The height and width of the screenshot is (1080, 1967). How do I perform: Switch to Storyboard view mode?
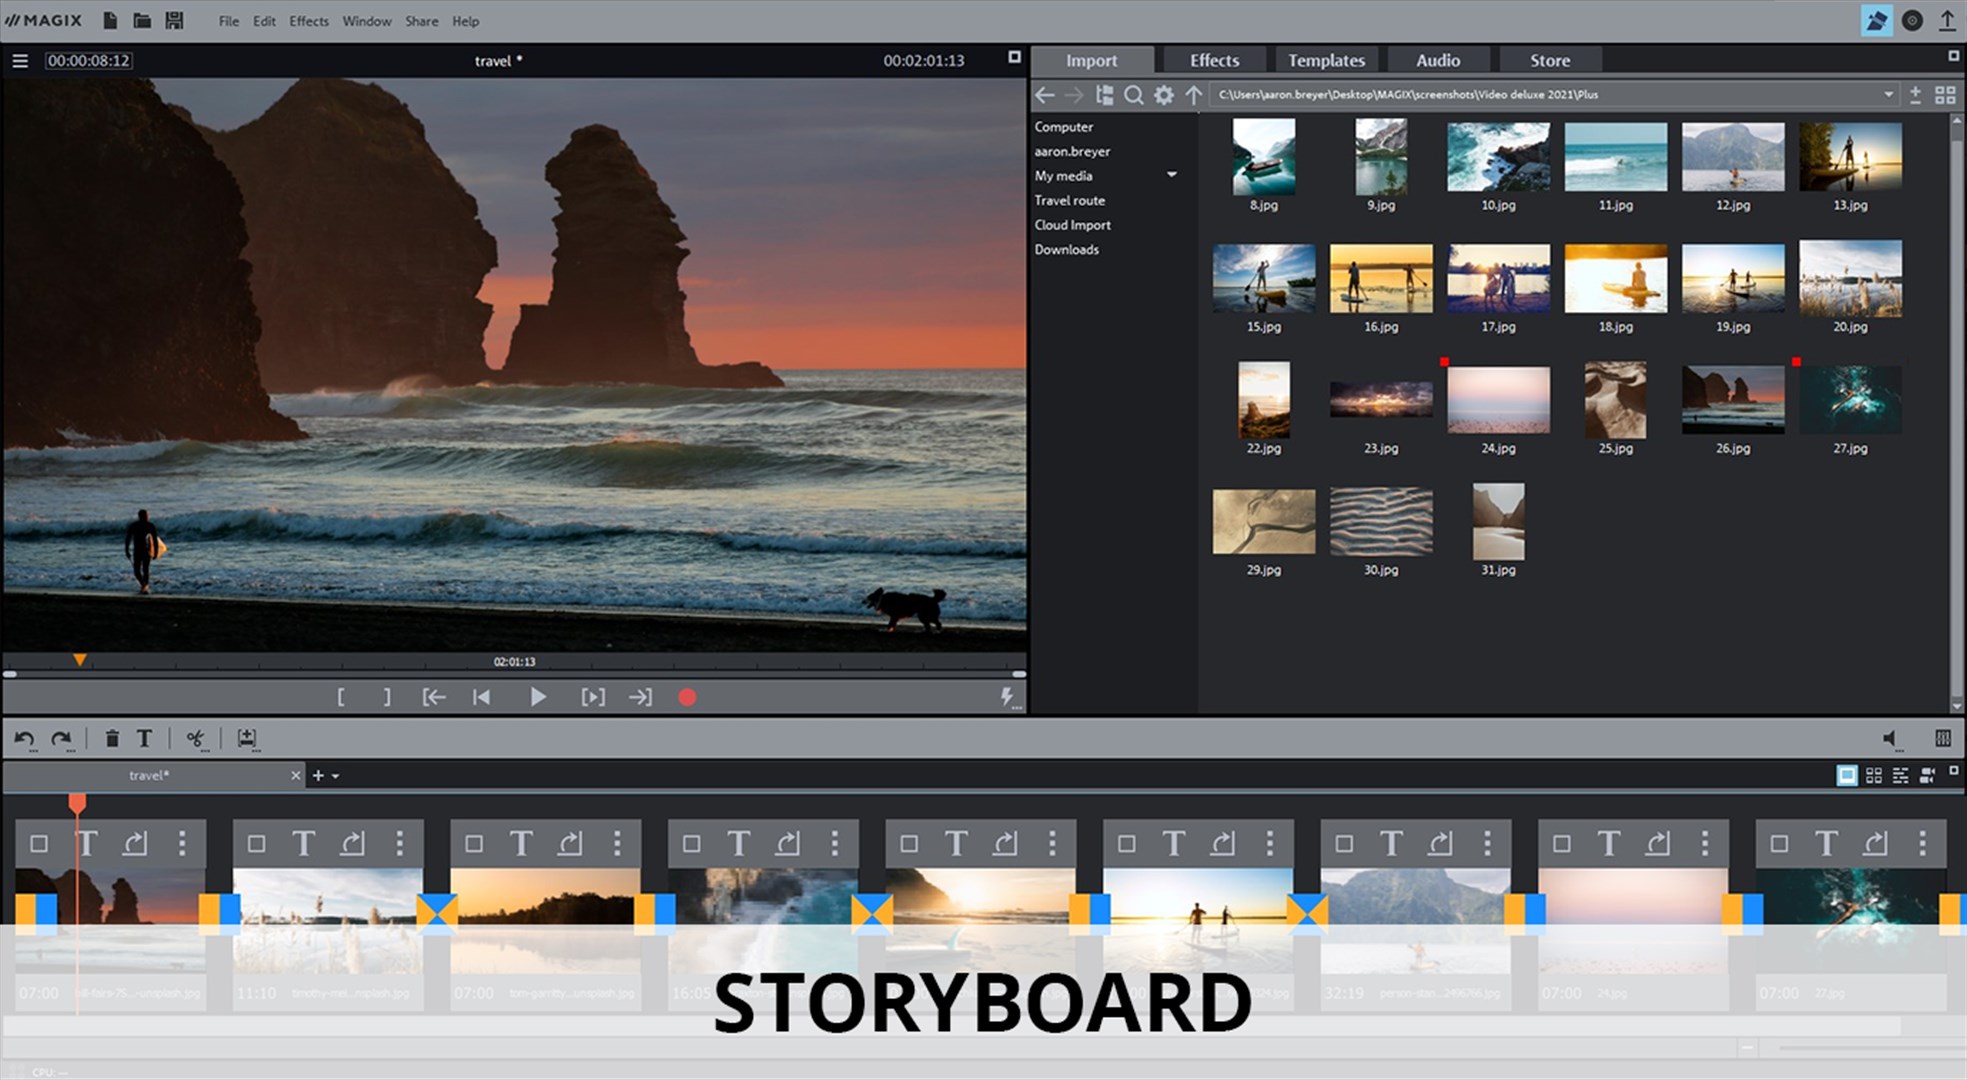point(1847,775)
